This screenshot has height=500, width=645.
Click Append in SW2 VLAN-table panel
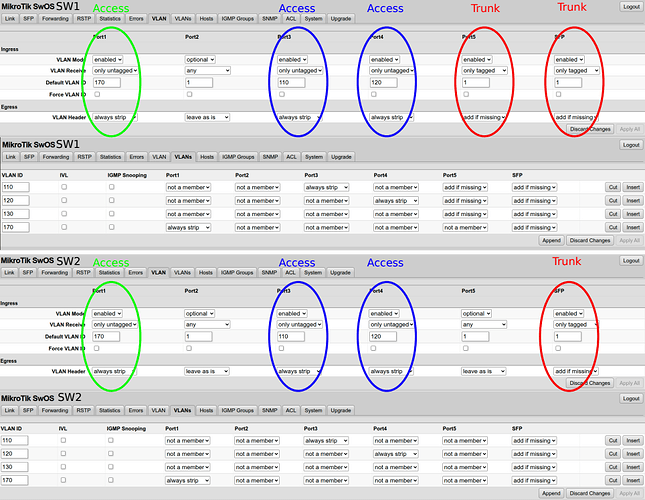tap(551, 493)
